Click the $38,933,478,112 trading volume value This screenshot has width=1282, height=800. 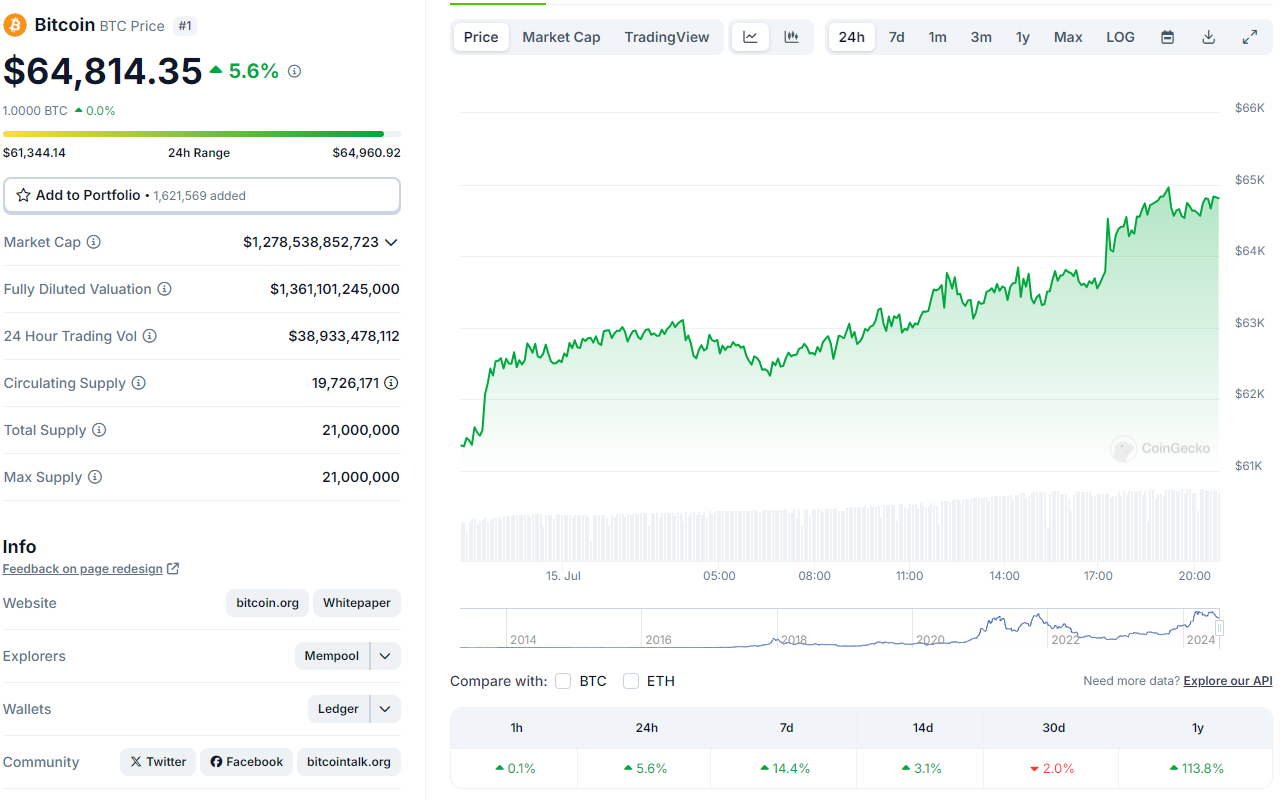coord(344,336)
